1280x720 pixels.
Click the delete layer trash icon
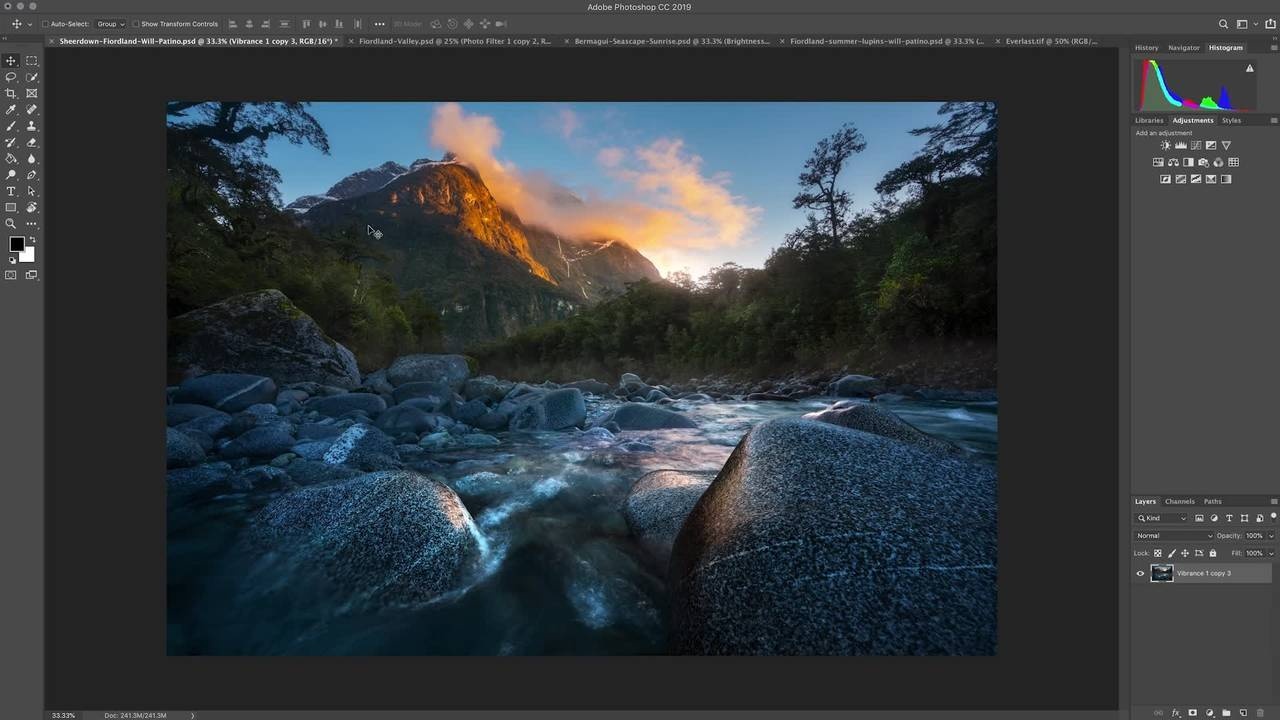[1260, 713]
